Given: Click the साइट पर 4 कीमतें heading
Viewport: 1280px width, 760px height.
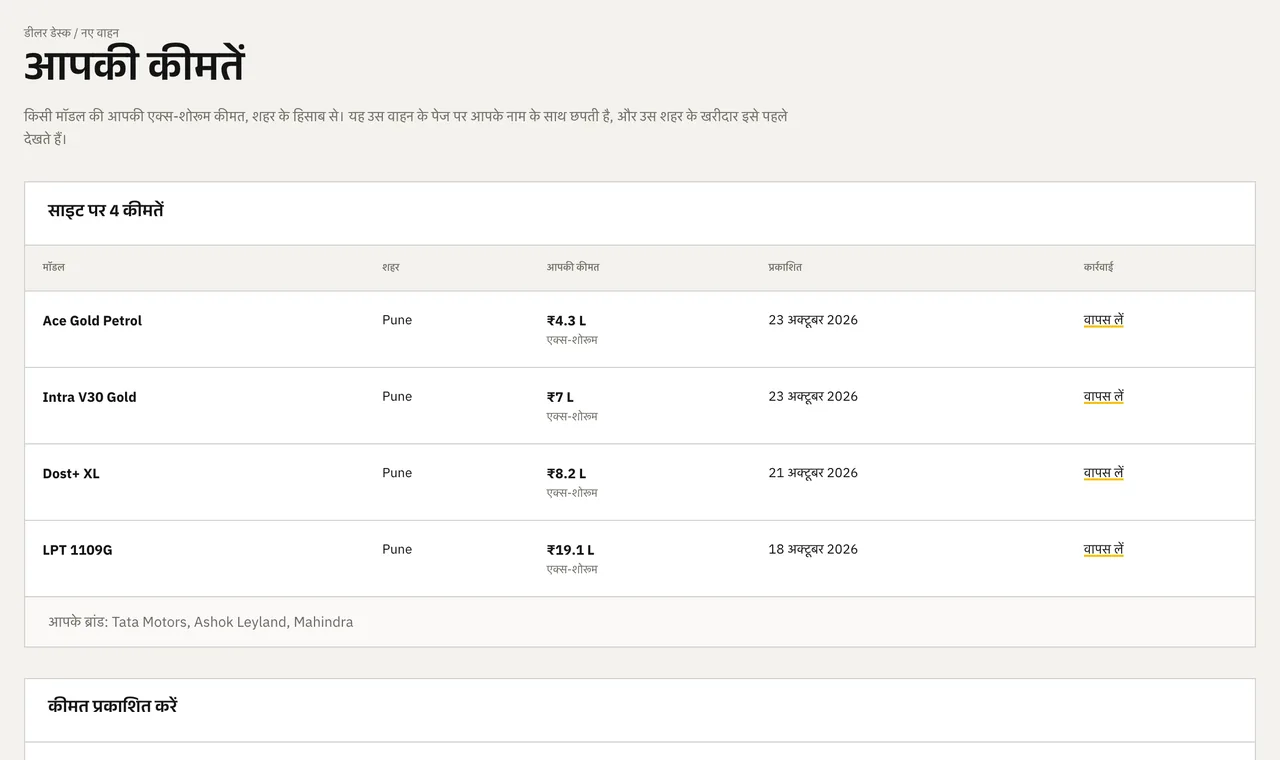Looking at the screenshot, I should pos(106,211).
